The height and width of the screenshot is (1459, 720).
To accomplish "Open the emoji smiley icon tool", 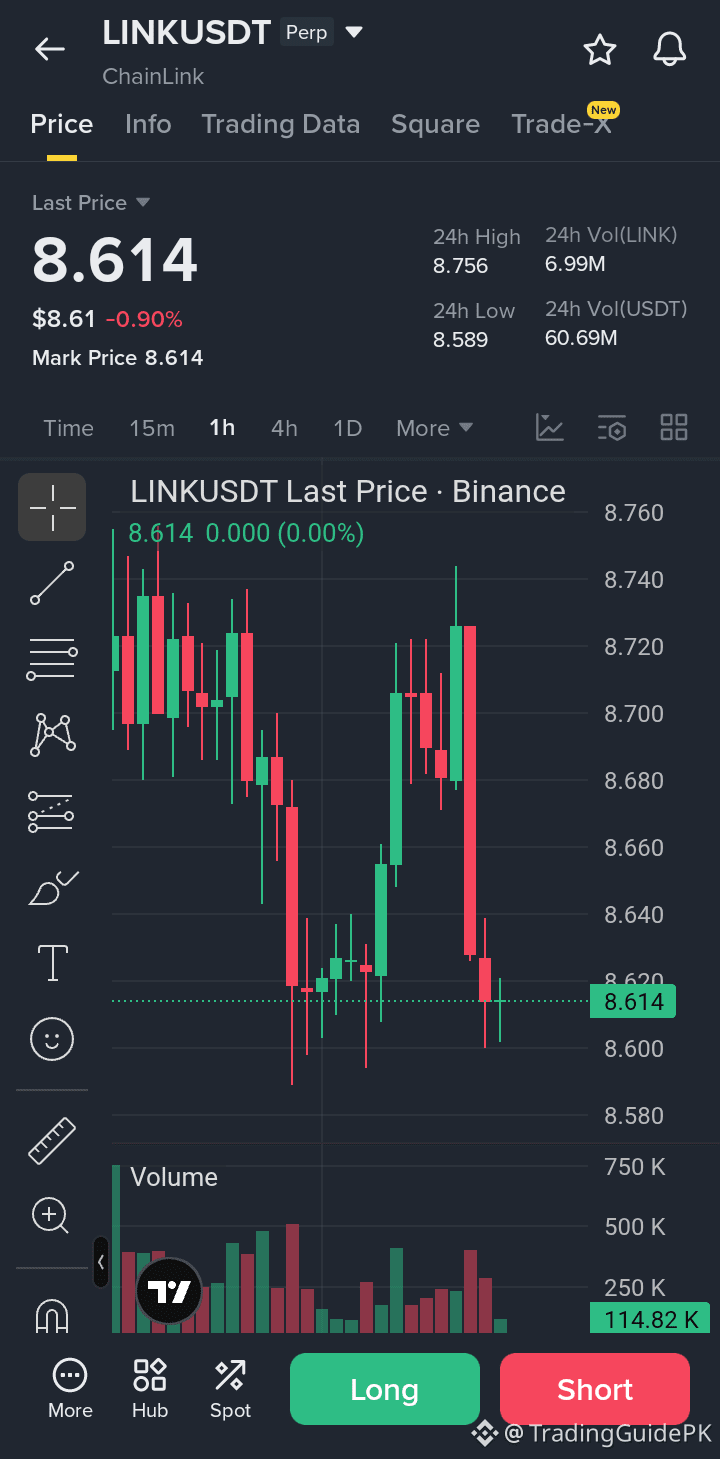I will (x=52, y=1038).
